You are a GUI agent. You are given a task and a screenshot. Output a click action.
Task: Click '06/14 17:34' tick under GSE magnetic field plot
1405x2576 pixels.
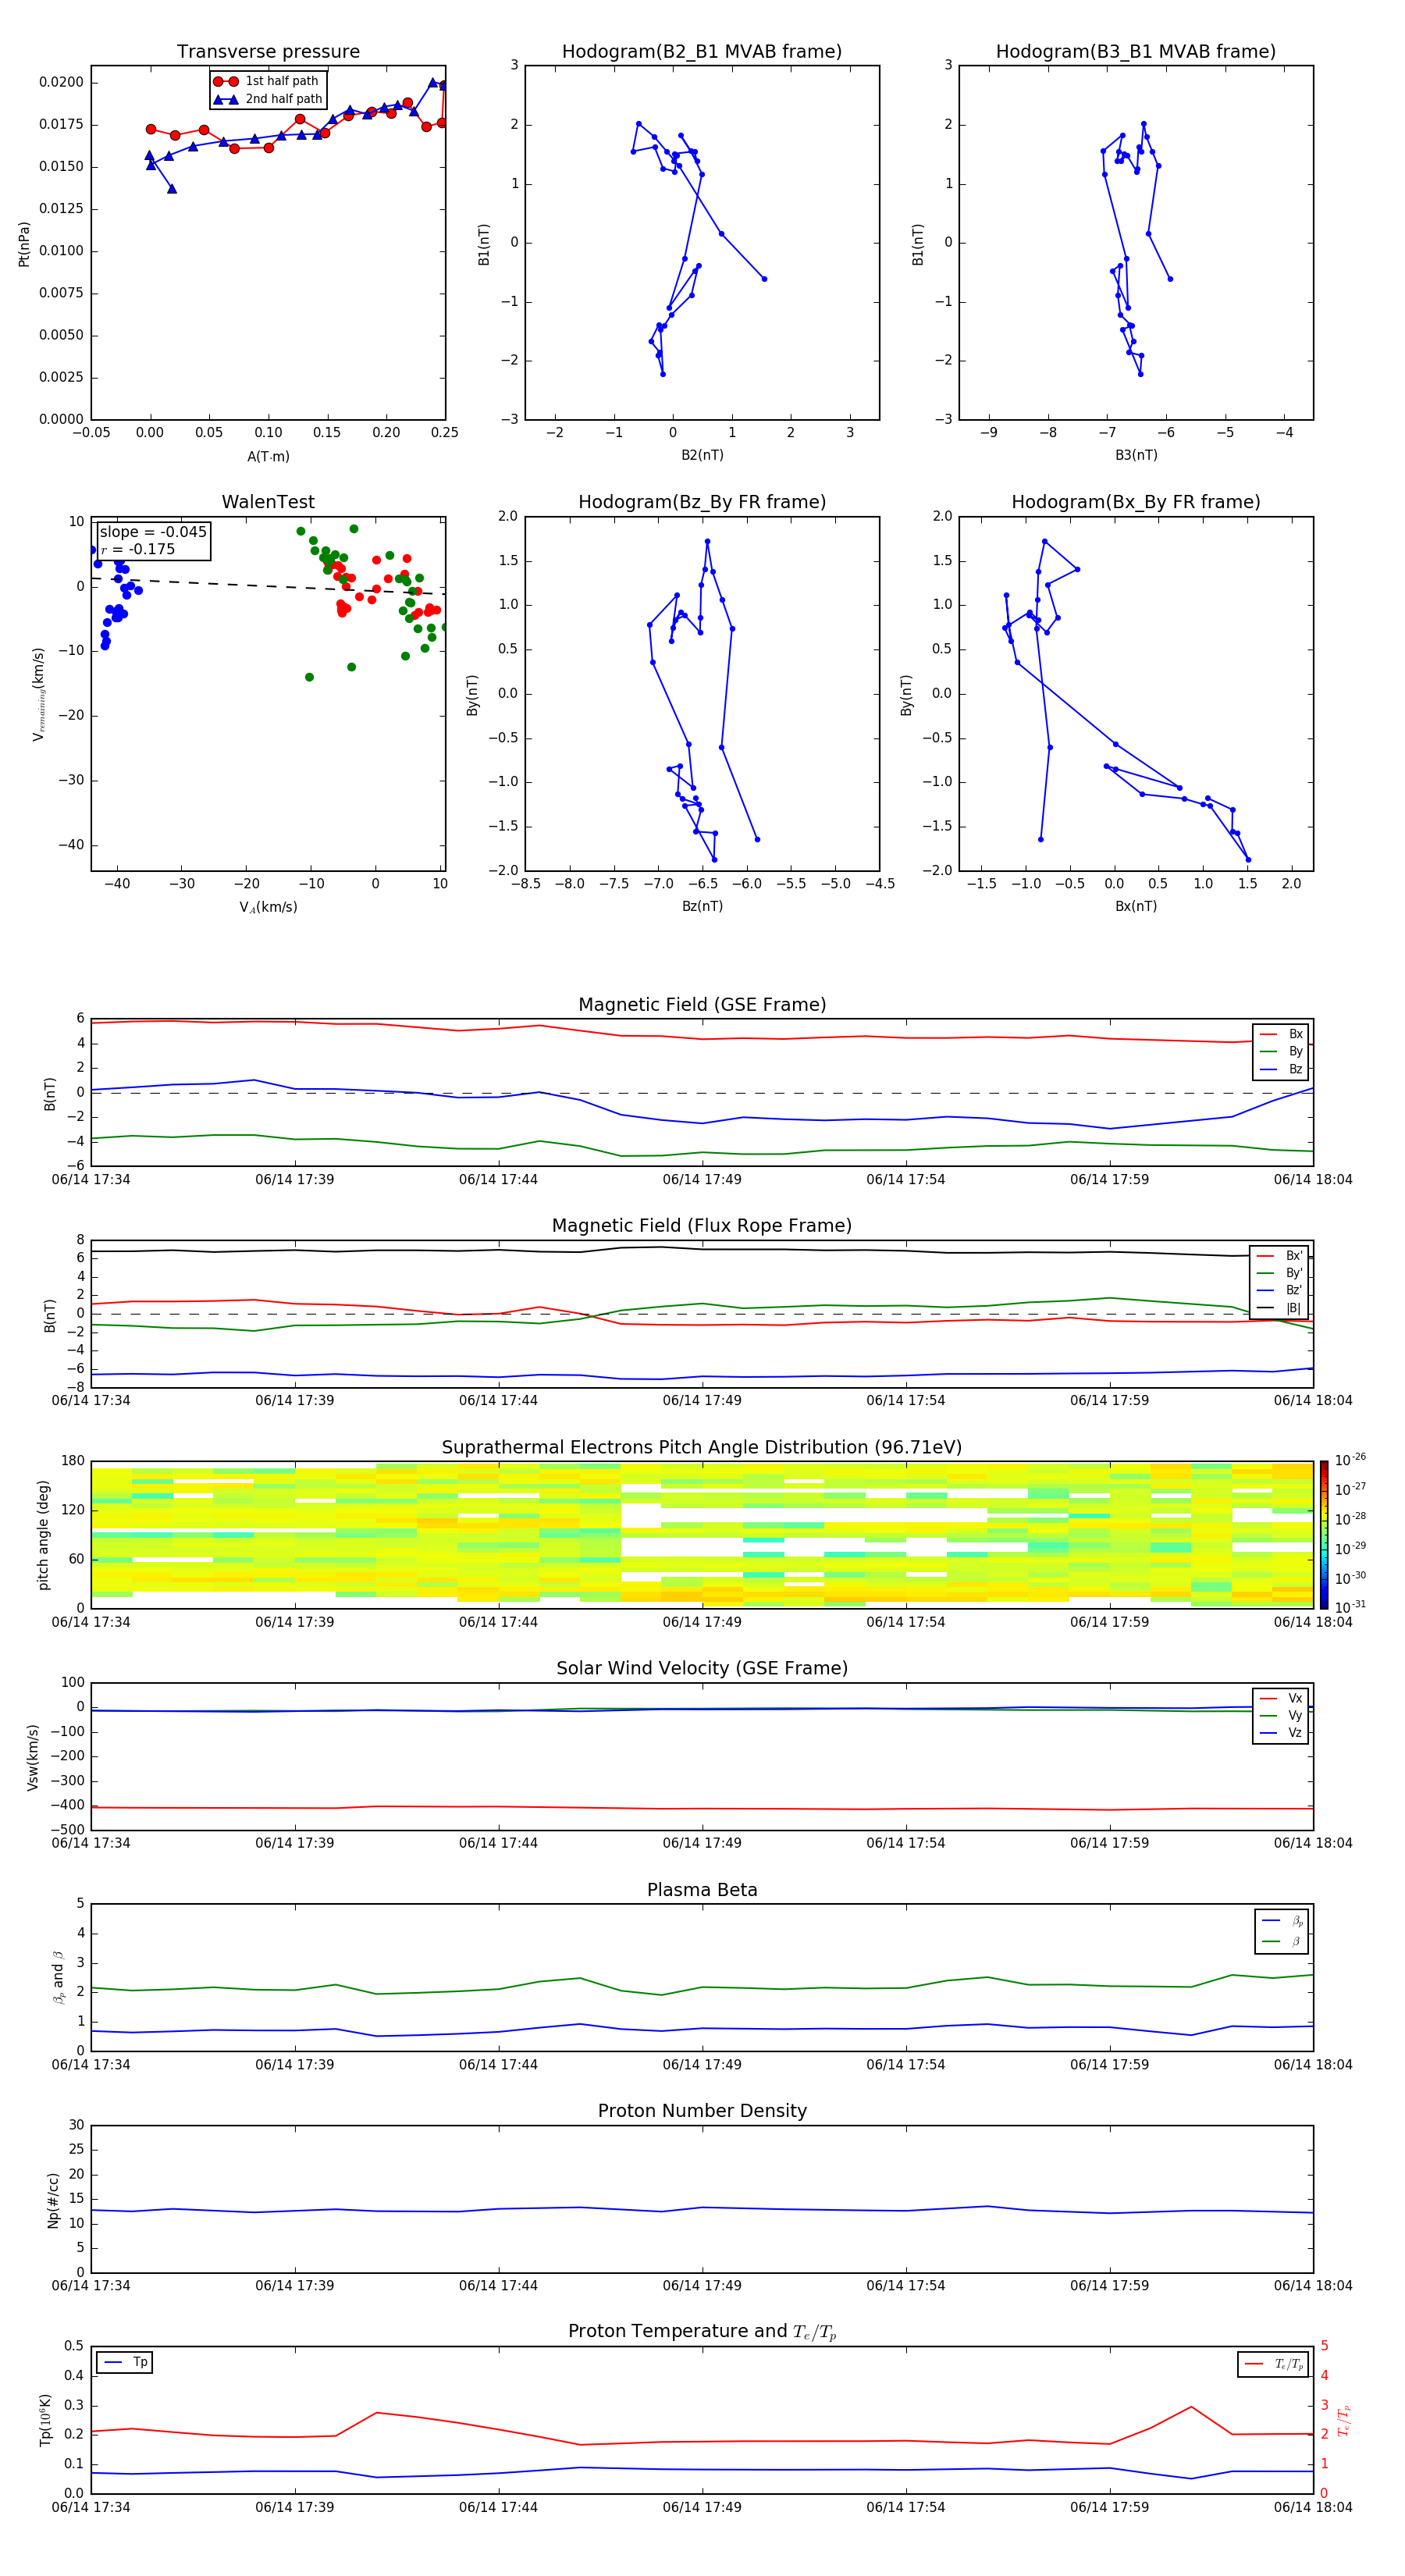pos(91,1180)
